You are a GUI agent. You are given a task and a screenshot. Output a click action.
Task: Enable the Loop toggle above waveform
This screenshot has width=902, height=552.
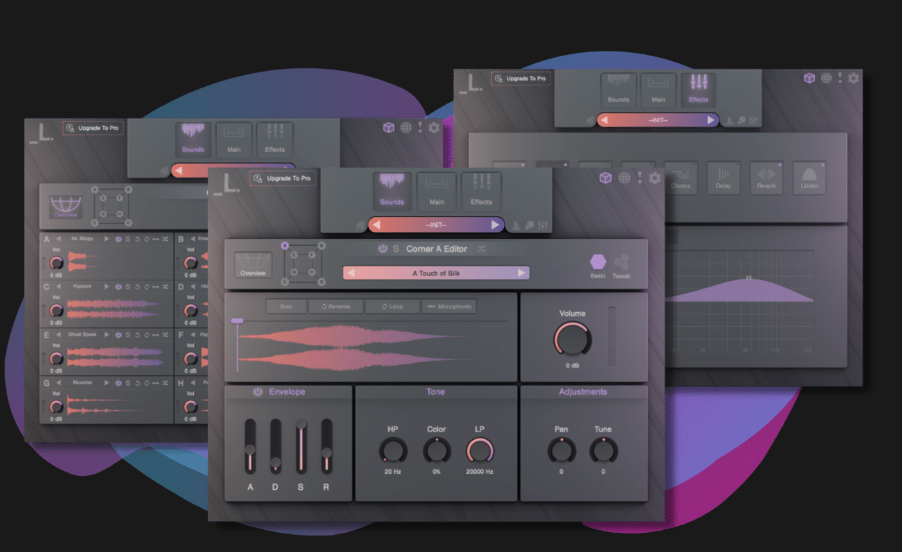[391, 306]
